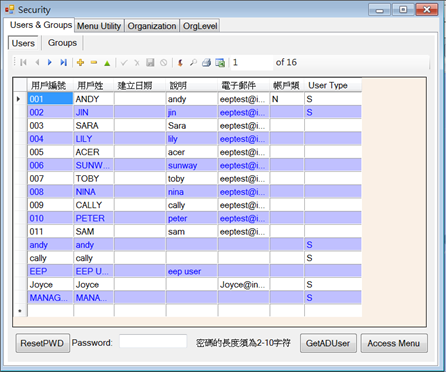446x372 pixels.
Task: Switch to the Organization tab
Action: pos(152,26)
